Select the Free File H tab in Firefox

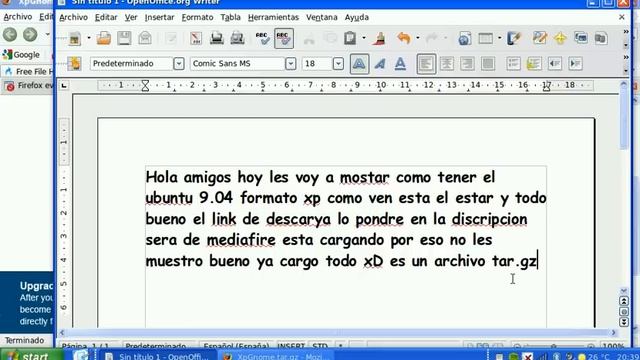(28, 72)
